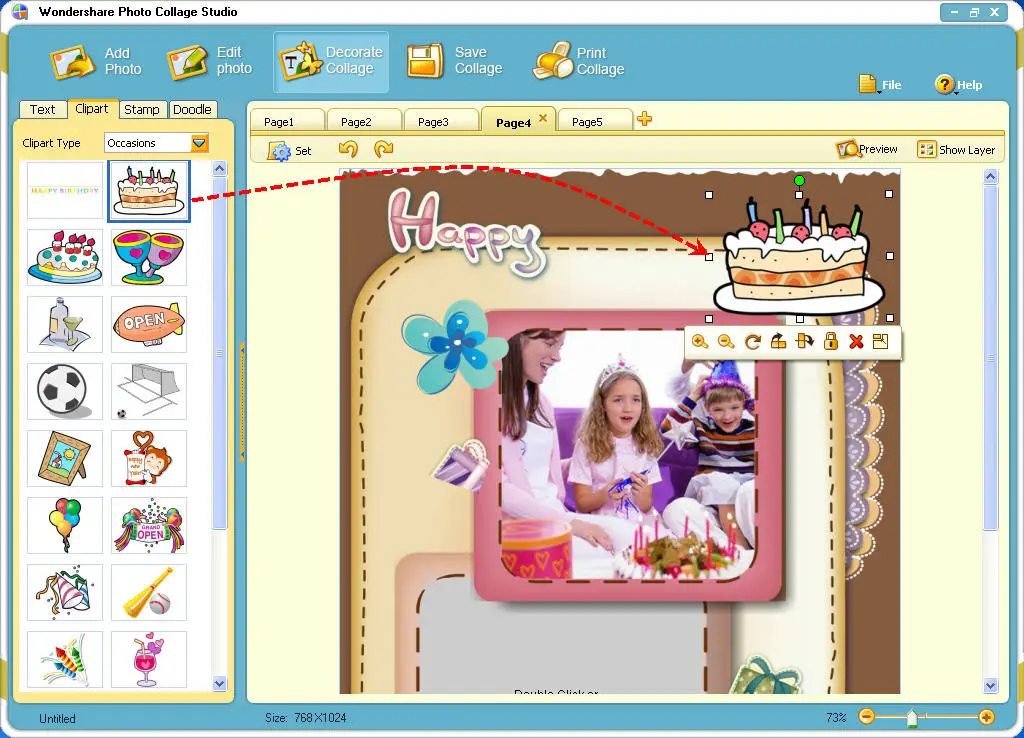
Task: Click the clipart list scroll down arrow
Action: pos(219,684)
